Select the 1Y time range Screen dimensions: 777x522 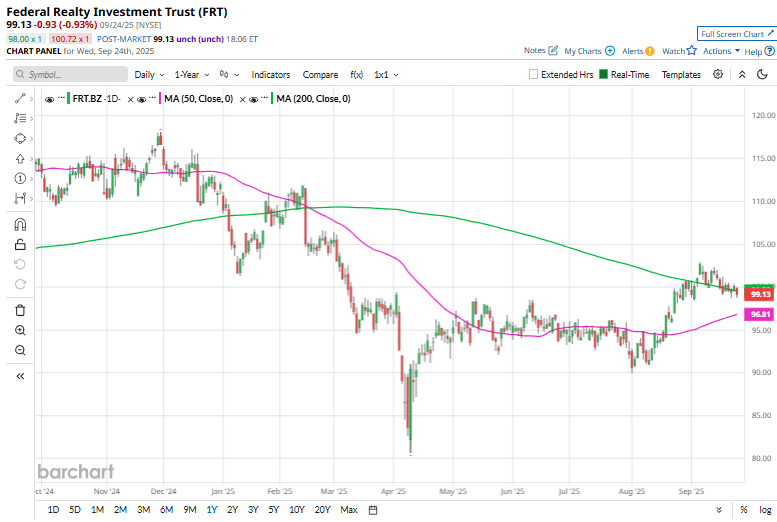pos(212,510)
